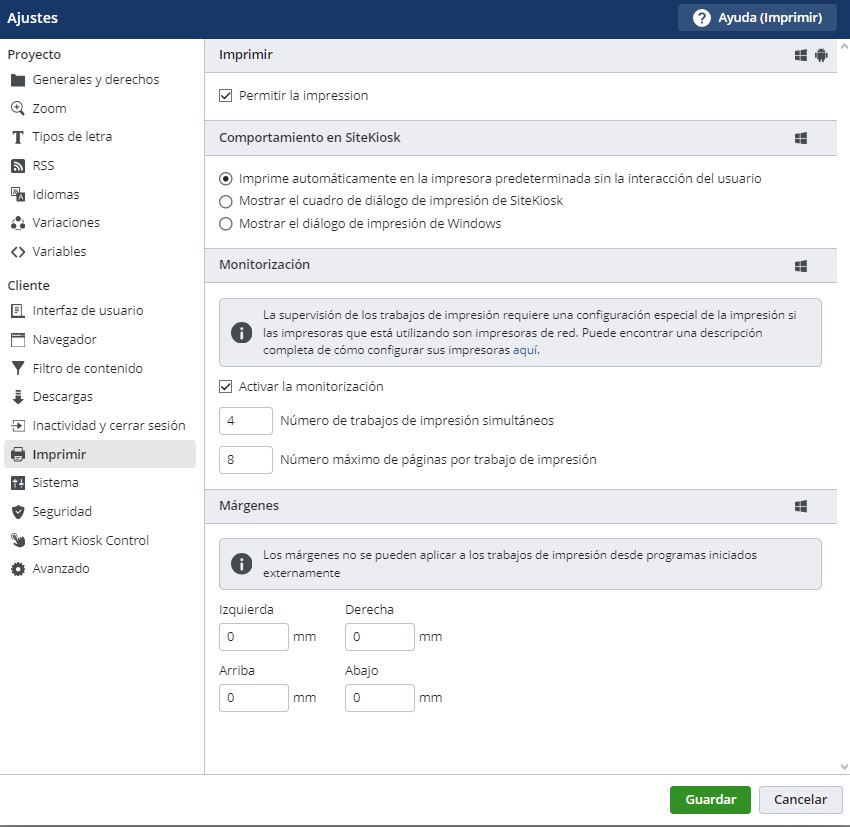Click the Smart Kiosk Control hand icon
This screenshot has height=827, width=850.
click(17, 541)
